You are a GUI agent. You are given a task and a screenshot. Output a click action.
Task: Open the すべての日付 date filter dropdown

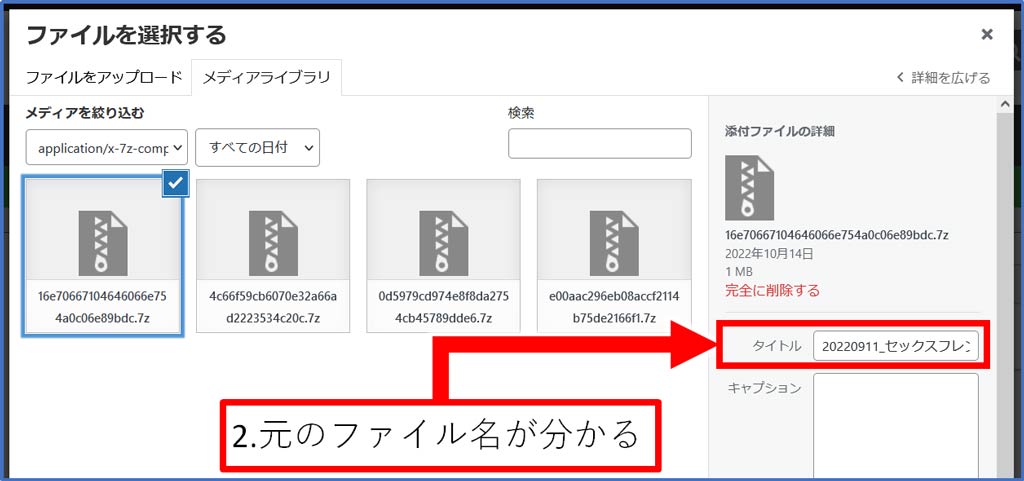point(257,147)
